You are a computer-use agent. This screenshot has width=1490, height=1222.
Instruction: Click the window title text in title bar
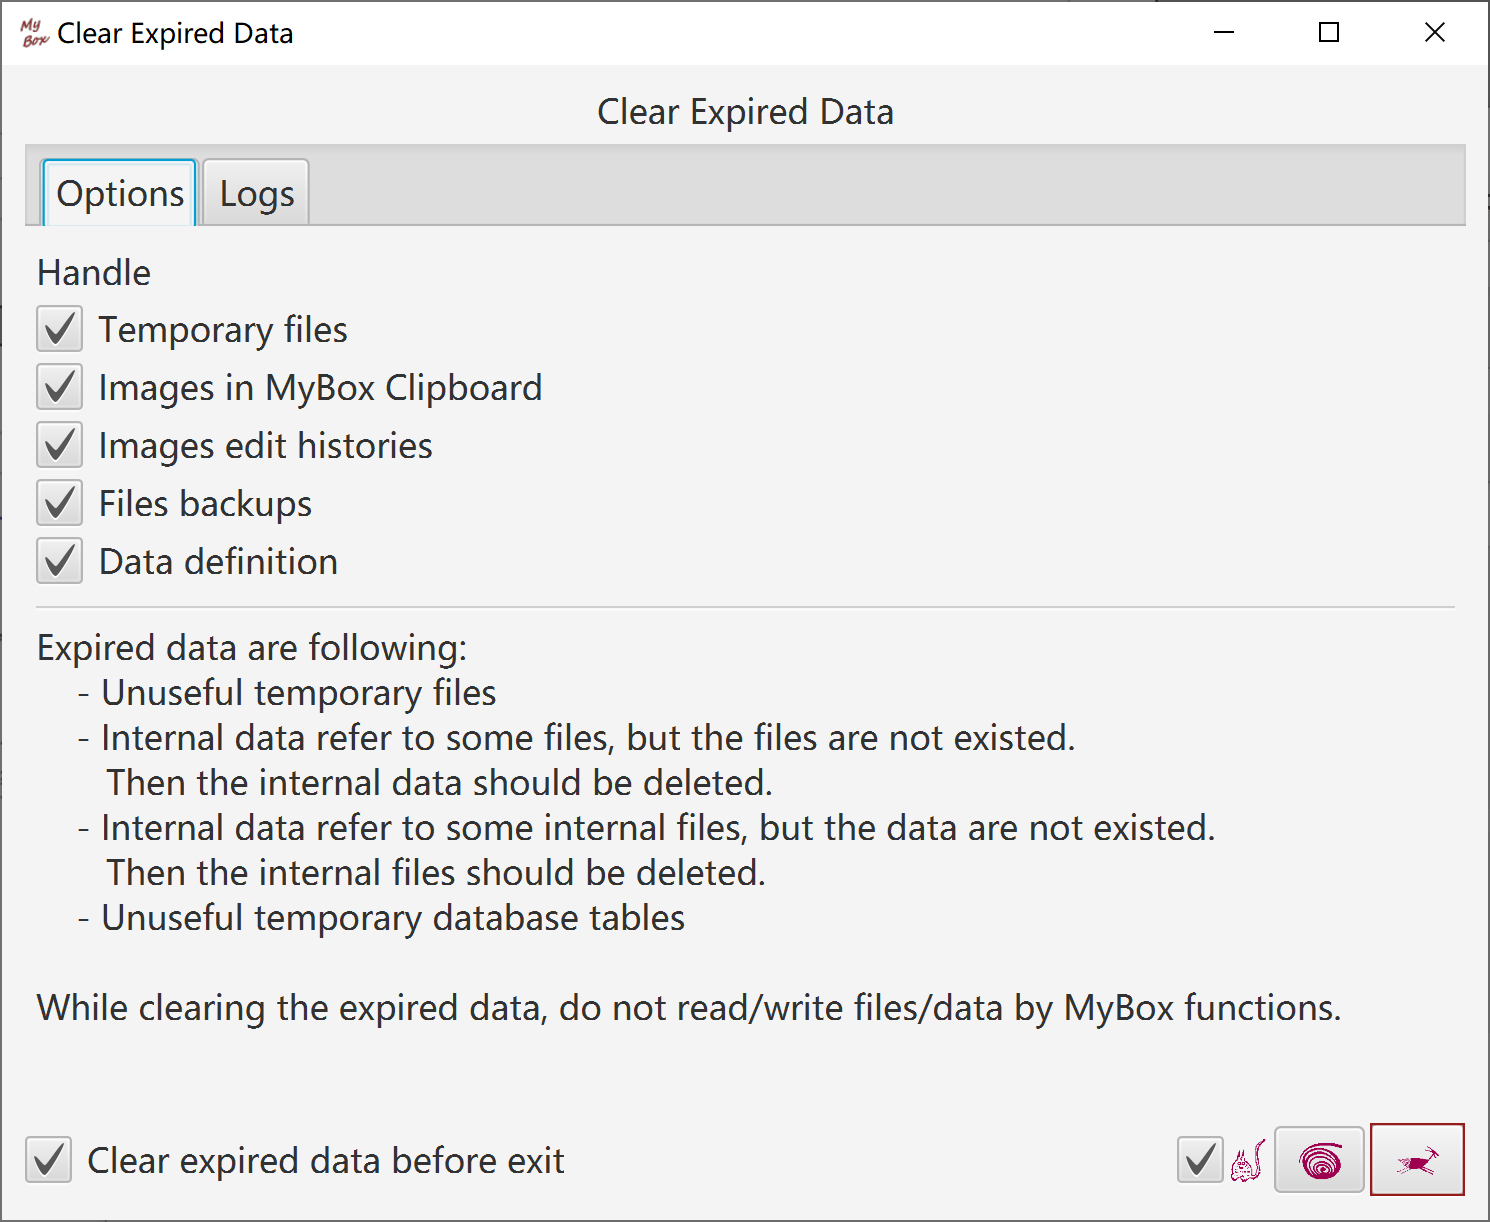175,34
